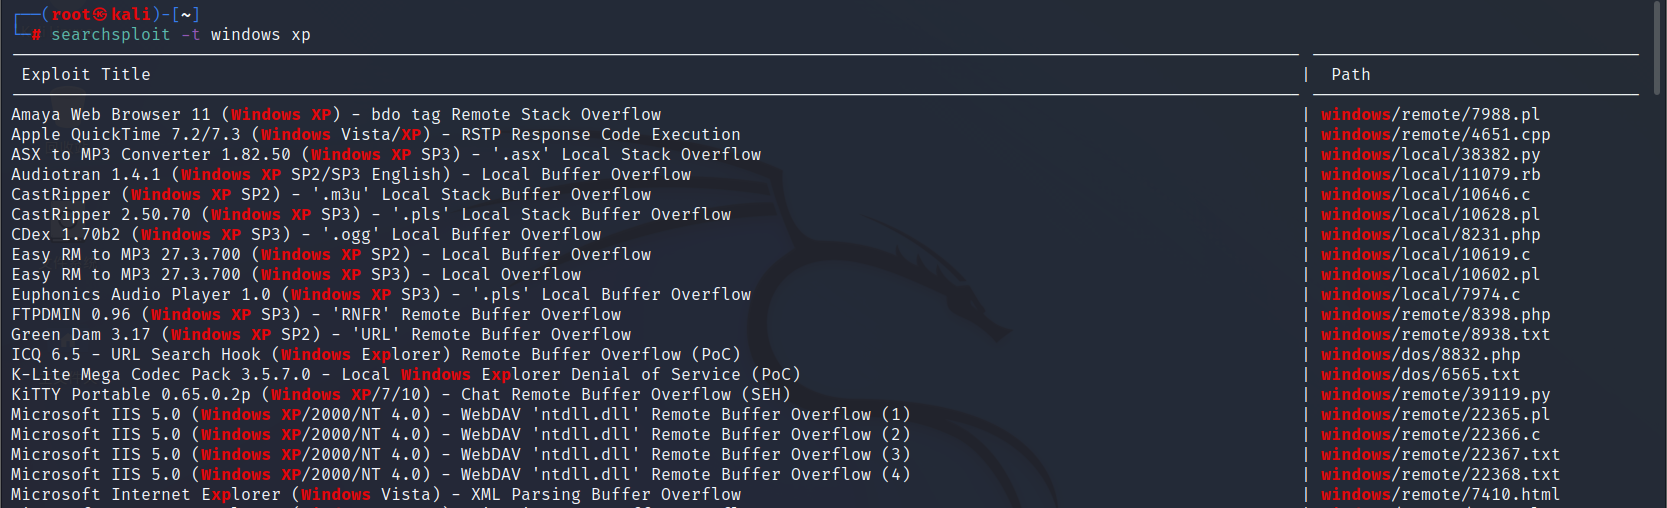Click the path windows/remote/7410.html
This screenshot has height=508, width=1667.
pyautogui.click(x=1440, y=495)
